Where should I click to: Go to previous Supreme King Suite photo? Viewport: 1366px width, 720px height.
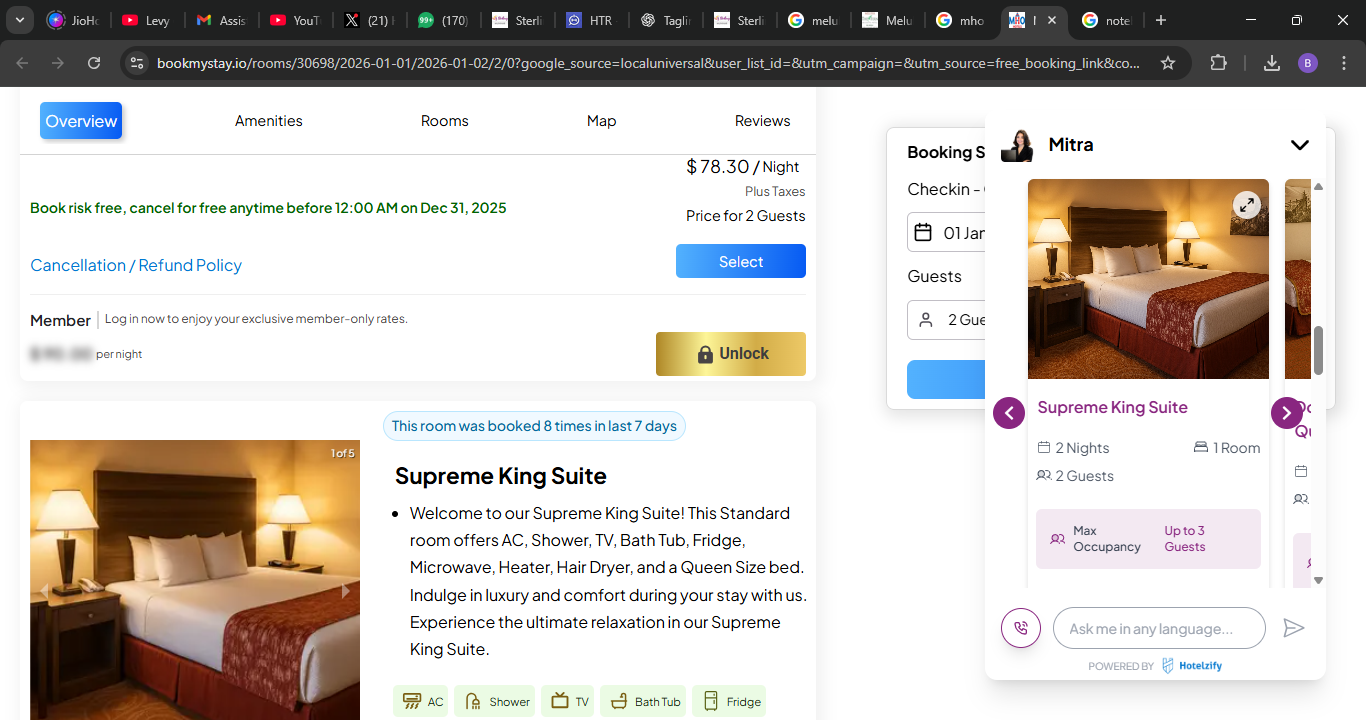click(x=44, y=591)
